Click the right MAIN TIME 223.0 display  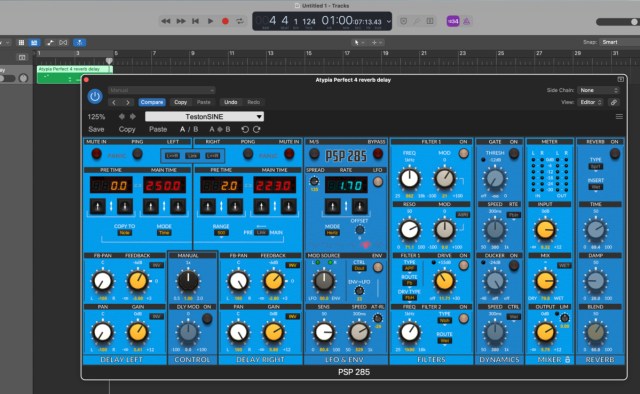coord(275,186)
